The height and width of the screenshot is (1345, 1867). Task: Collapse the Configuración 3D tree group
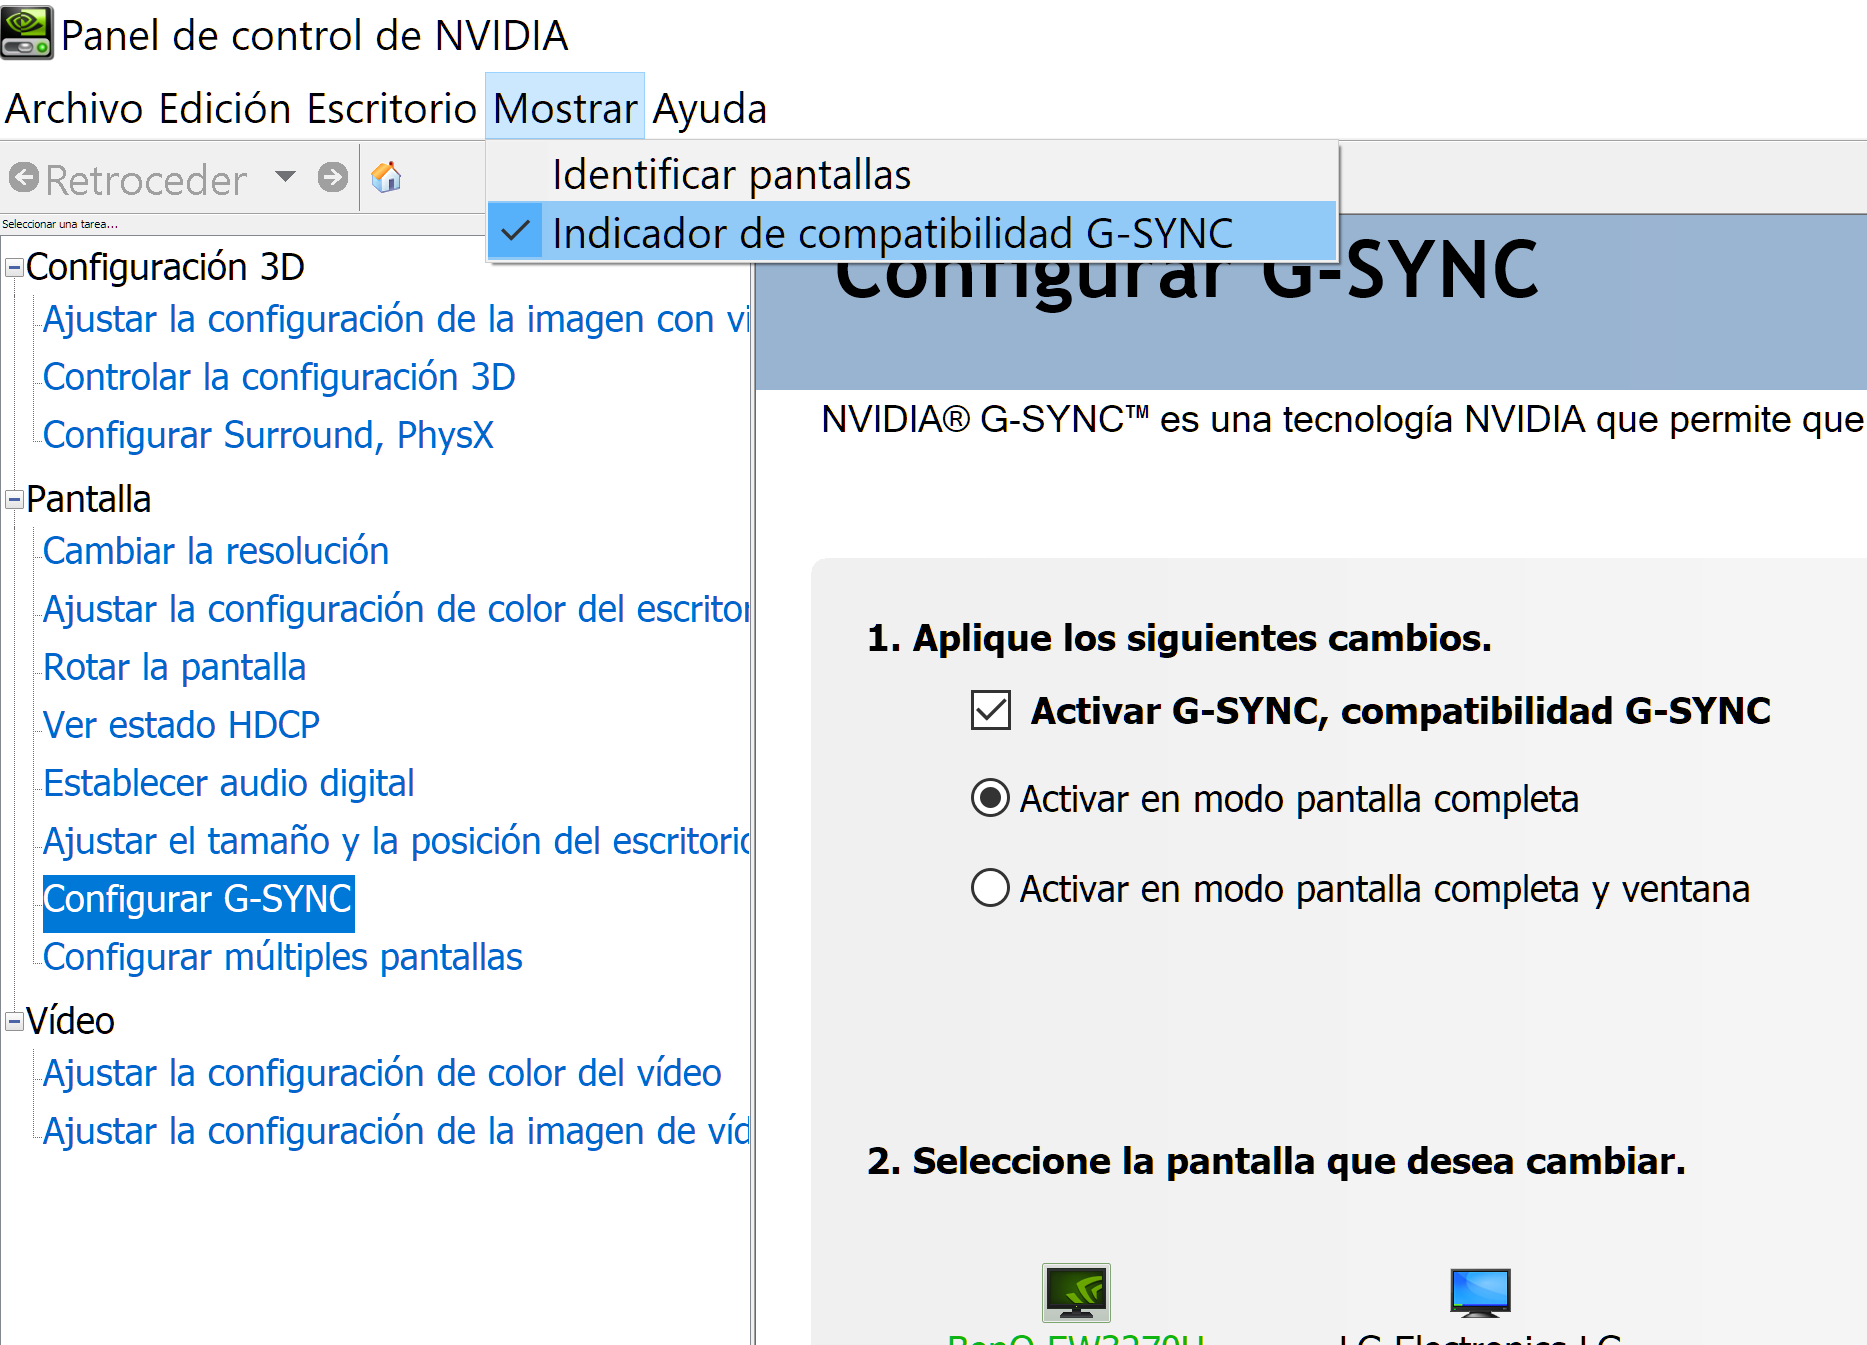tap(14, 267)
